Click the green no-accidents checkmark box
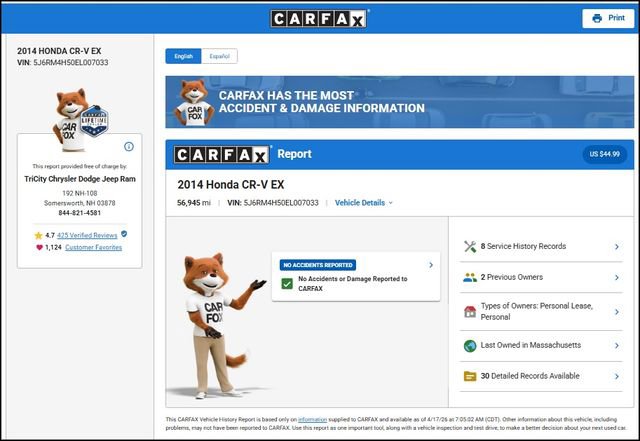This screenshot has width=640, height=441. [x=287, y=284]
